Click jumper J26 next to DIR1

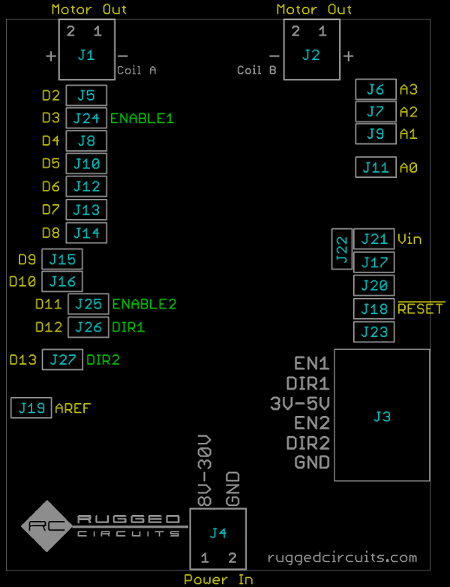(x=88, y=327)
